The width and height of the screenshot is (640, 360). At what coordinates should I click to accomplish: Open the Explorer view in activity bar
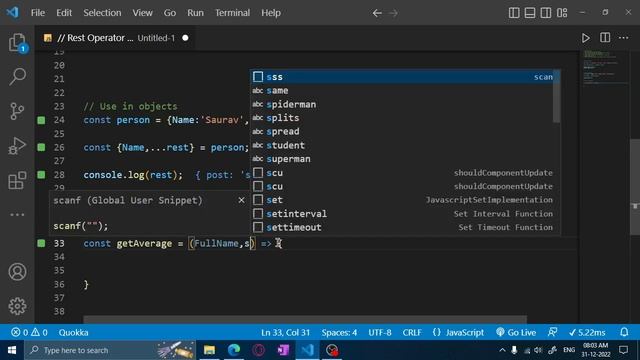coord(17,42)
